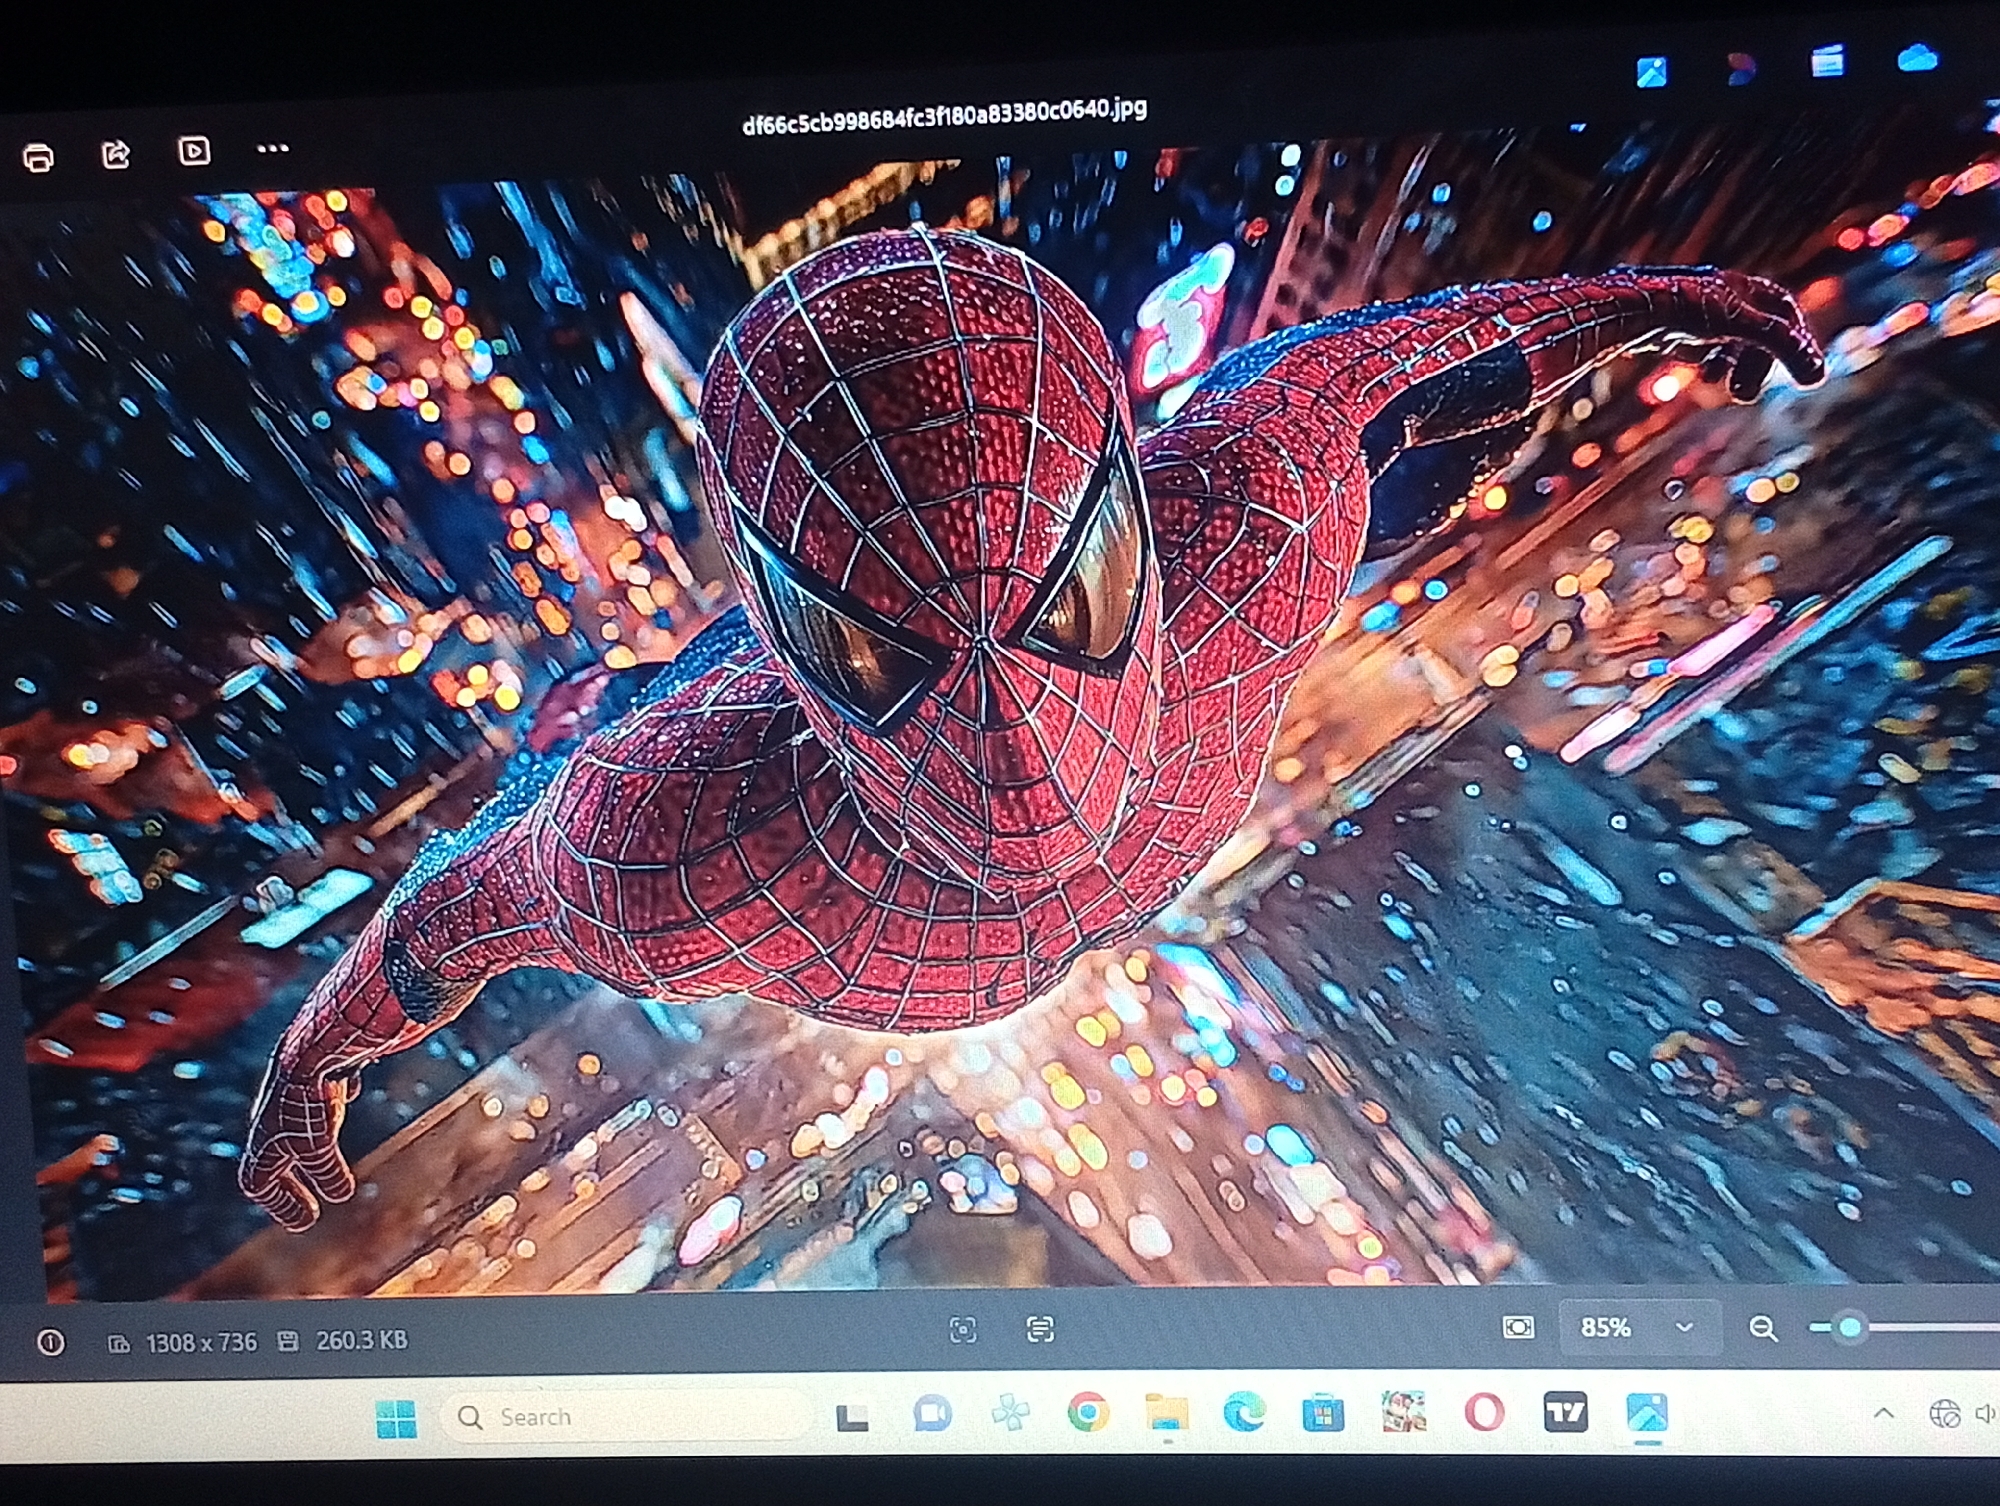This screenshot has width=2000, height=1506.
Task: Click the Photos gallery icon at top right
Action: pos(1651,72)
